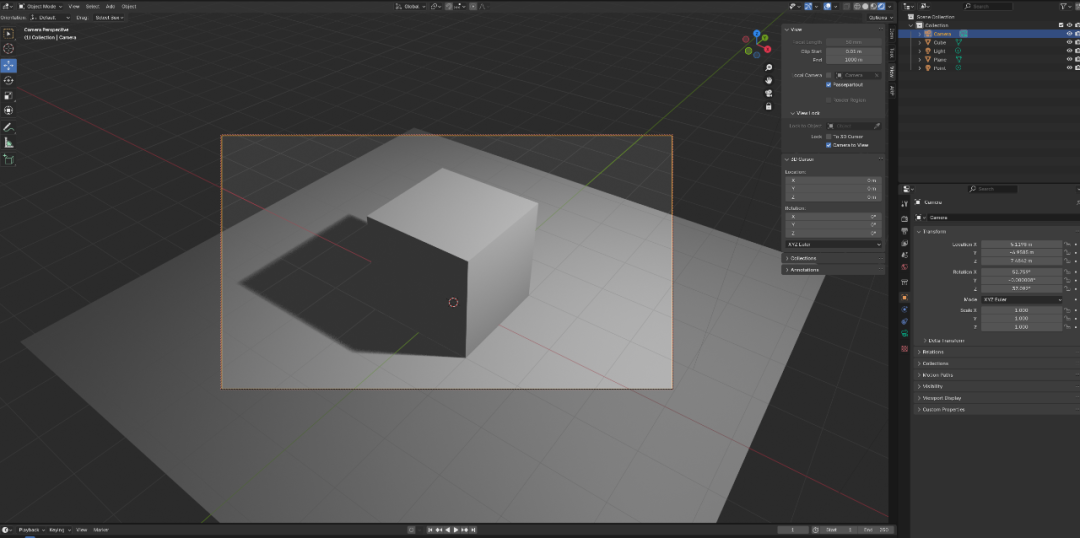1080x538 pixels.
Task: Click the Location X value field
Action: (1021, 245)
